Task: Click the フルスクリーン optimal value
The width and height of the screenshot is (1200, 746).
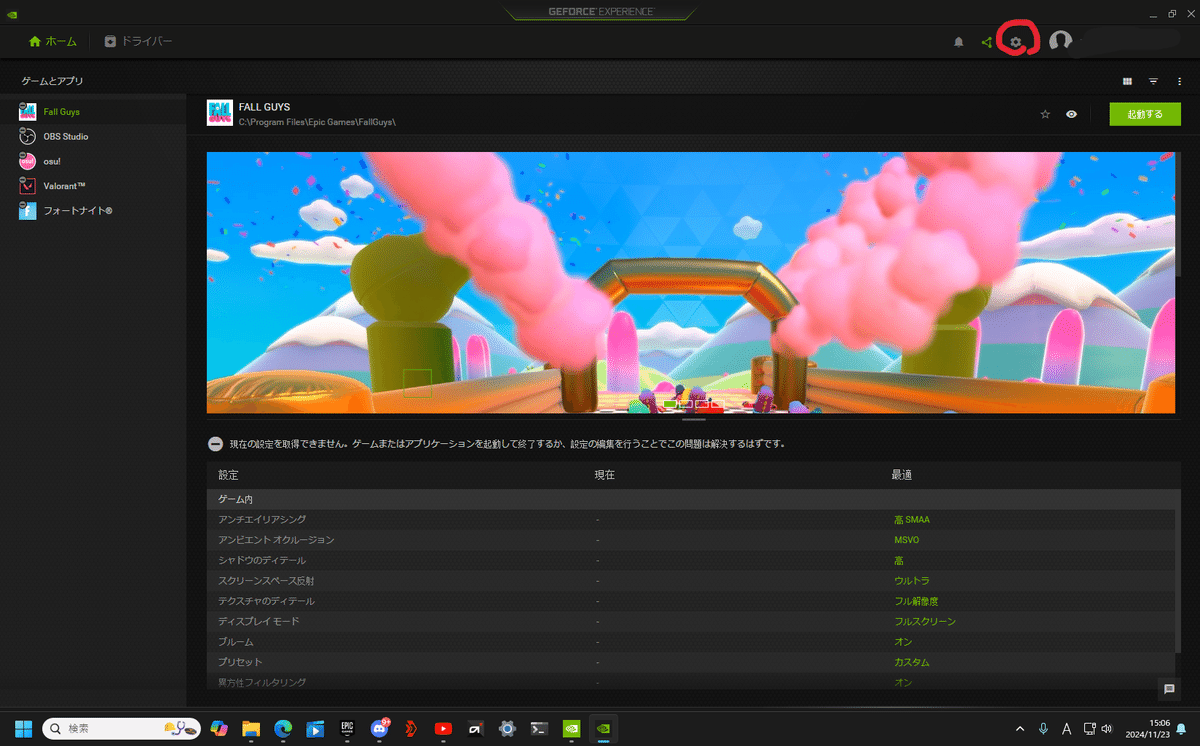Action: (925, 621)
